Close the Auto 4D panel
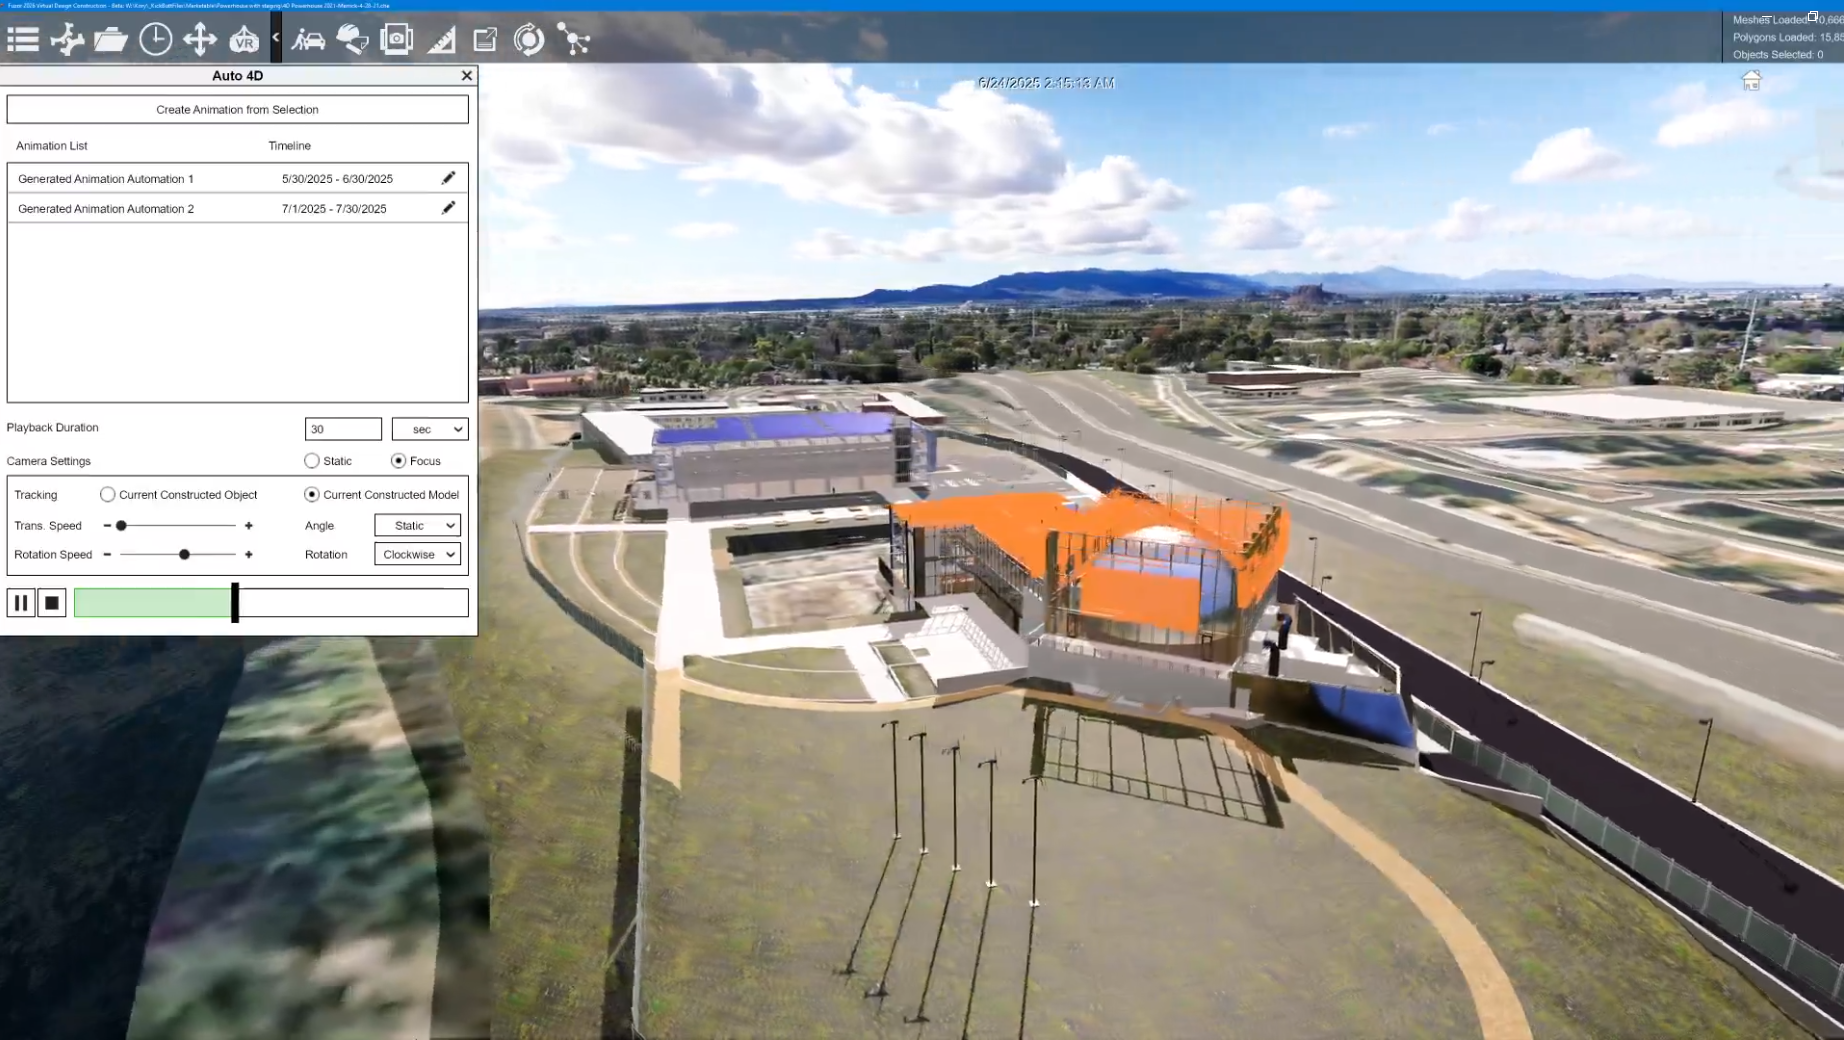Screen dimensions: 1844x1040 (467, 76)
